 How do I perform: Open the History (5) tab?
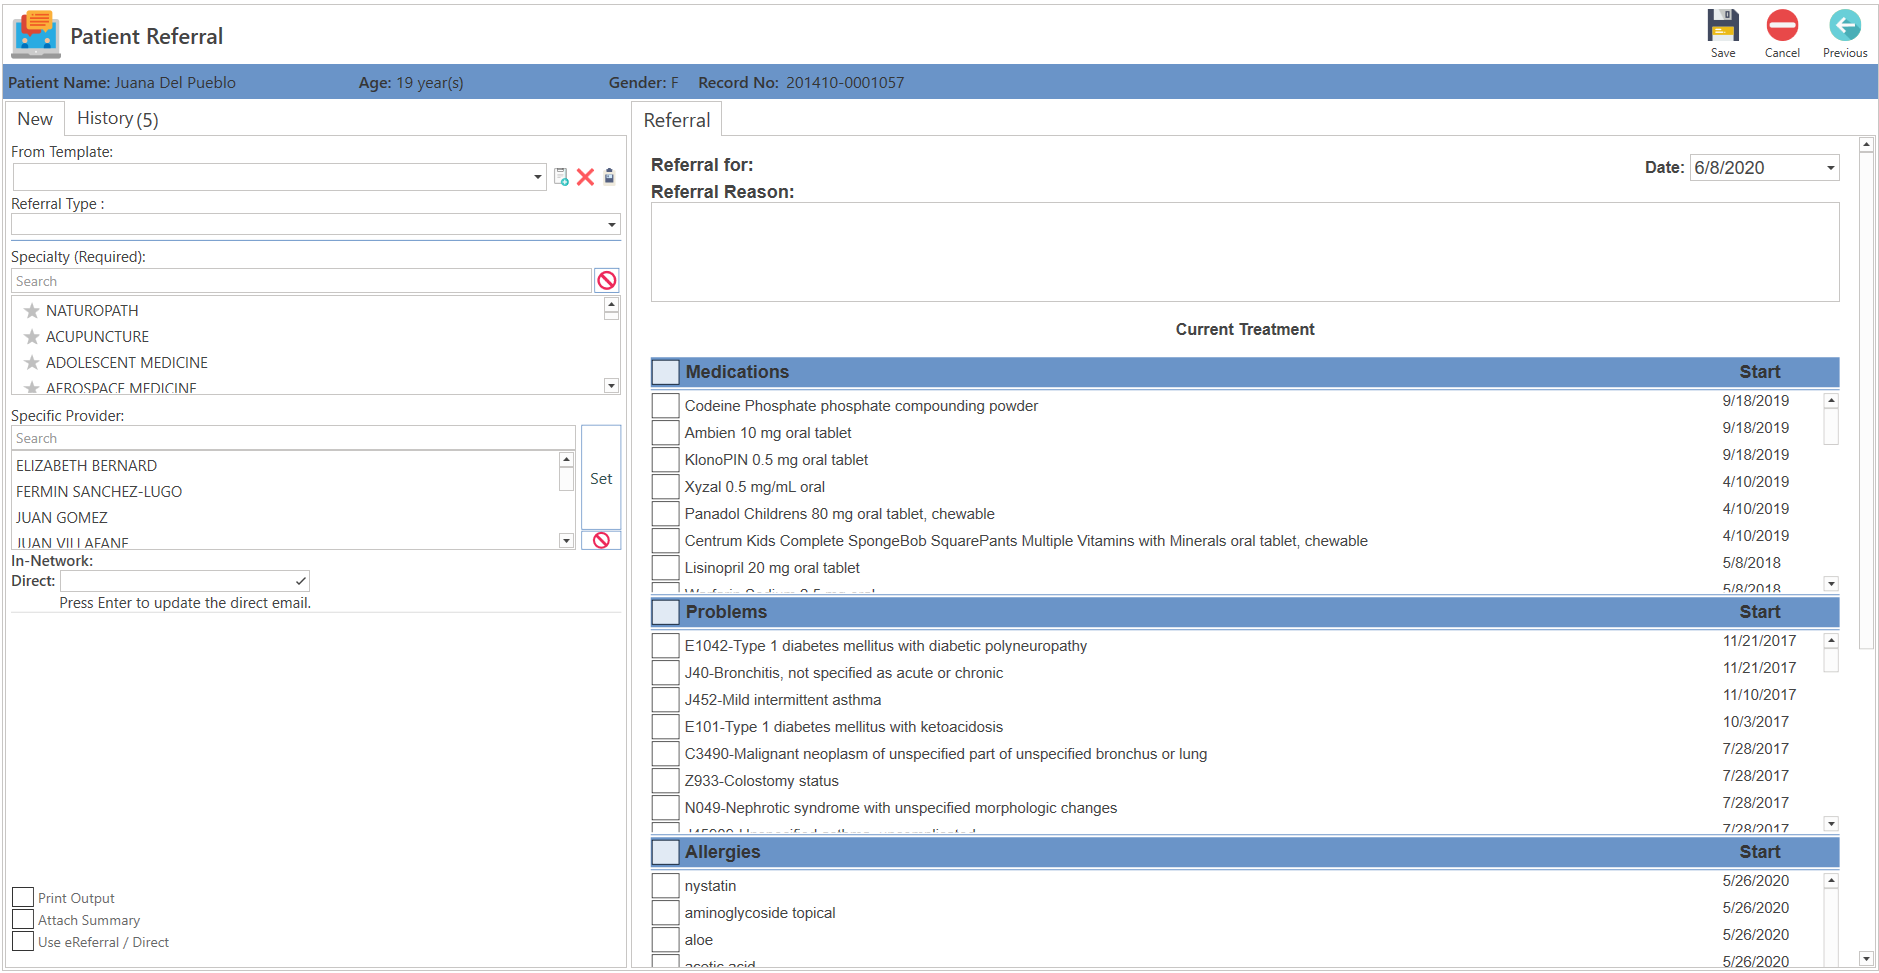(117, 119)
